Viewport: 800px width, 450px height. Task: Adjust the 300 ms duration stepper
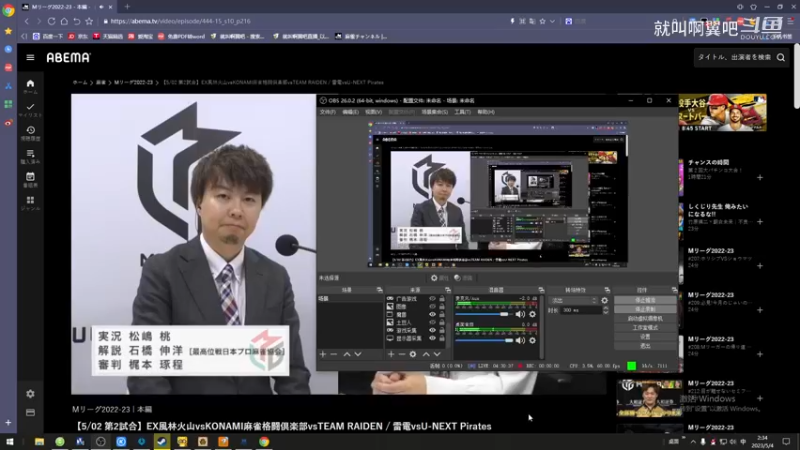click(605, 310)
